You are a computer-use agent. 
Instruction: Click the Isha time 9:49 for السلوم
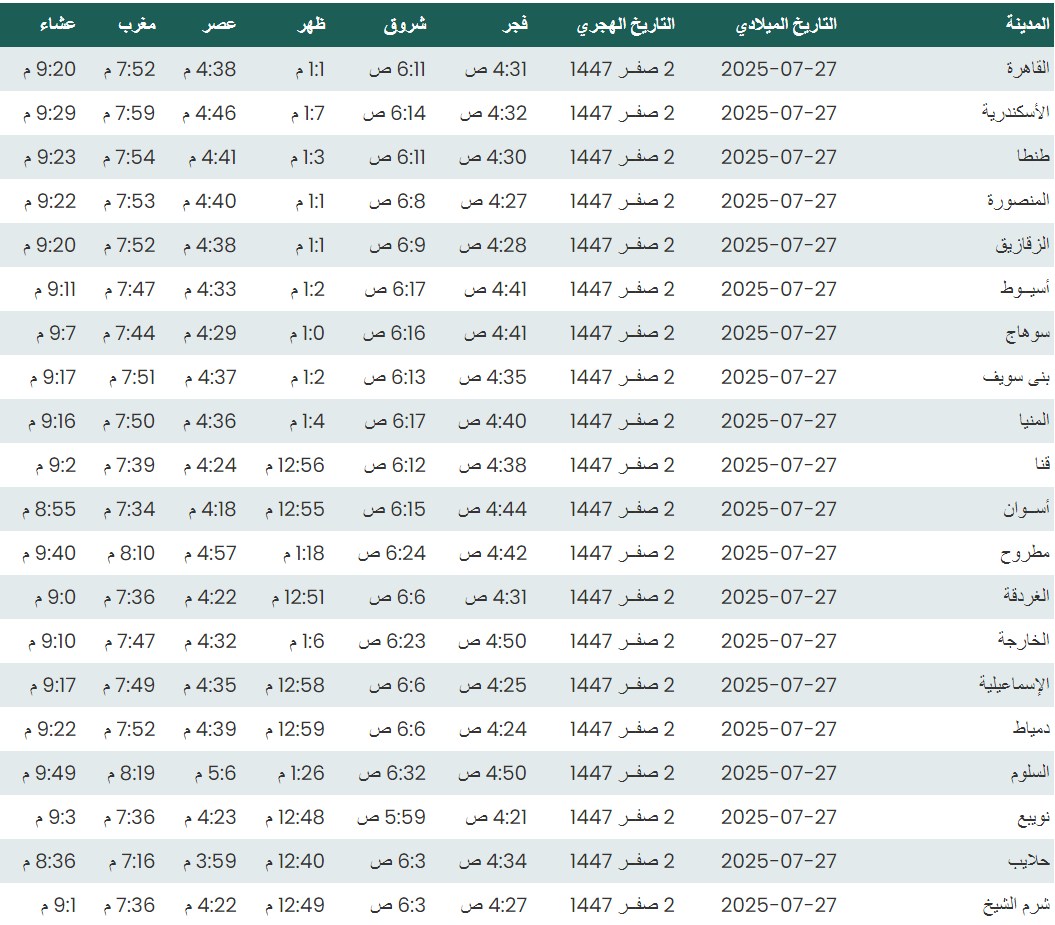48,773
